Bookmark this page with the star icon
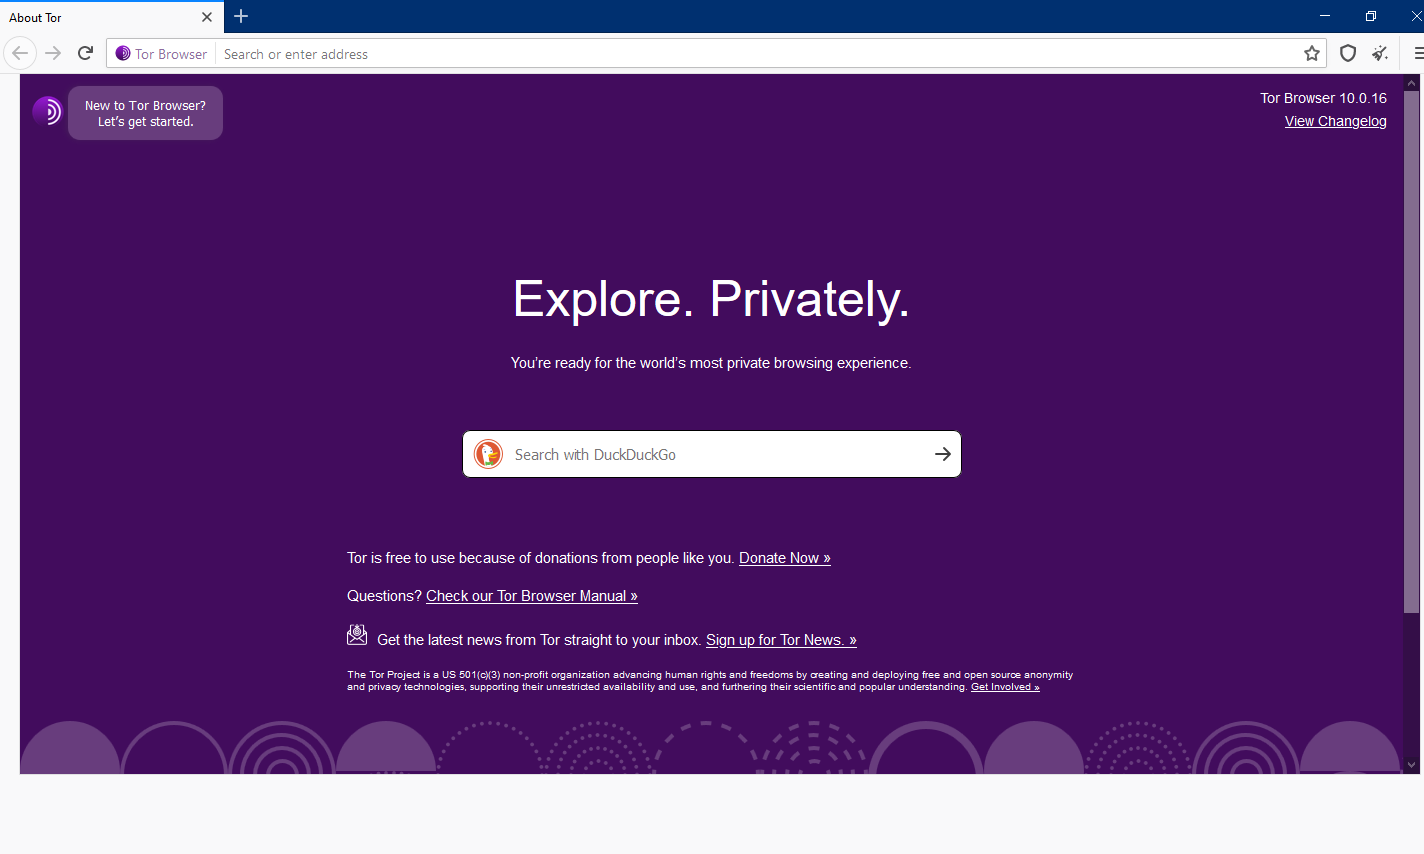Image resolution: width=1424 pixels, height=854 pixels. [x=1312, y=53]
